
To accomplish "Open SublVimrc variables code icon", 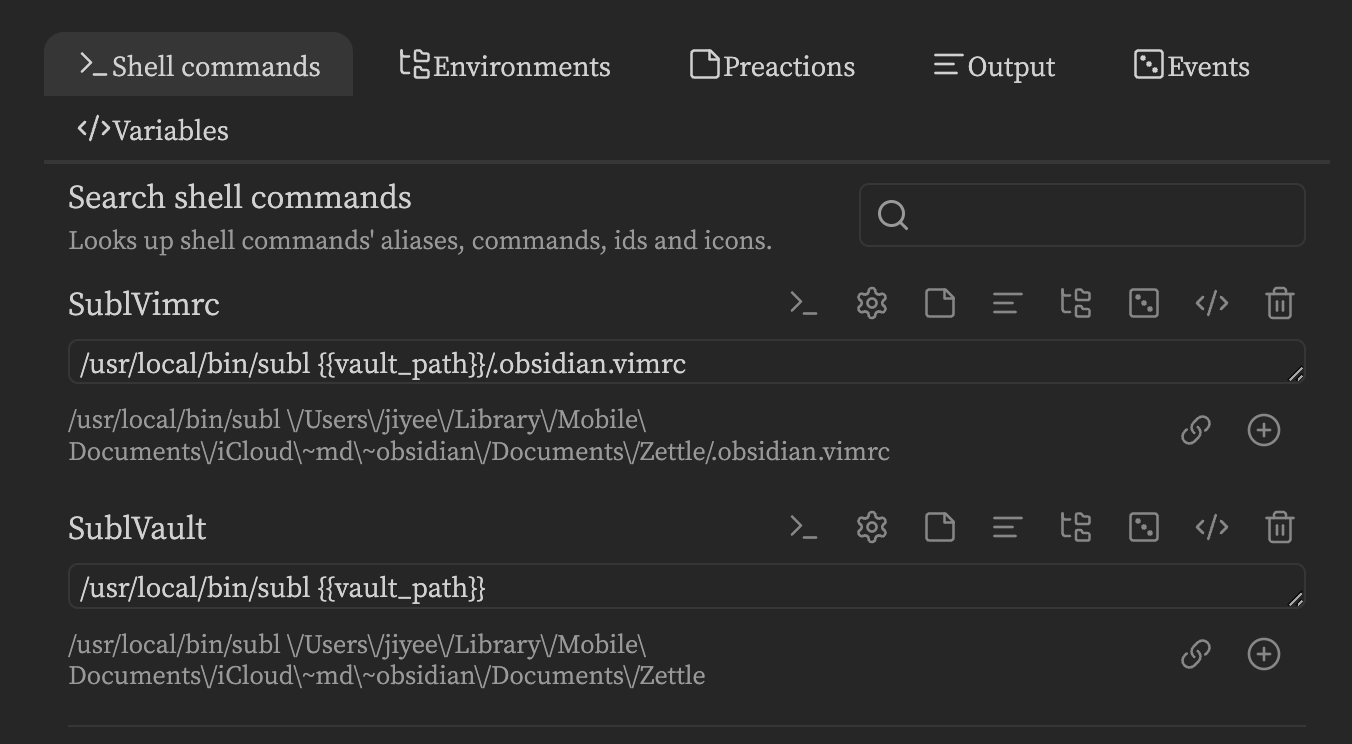I will point(1212,303).
